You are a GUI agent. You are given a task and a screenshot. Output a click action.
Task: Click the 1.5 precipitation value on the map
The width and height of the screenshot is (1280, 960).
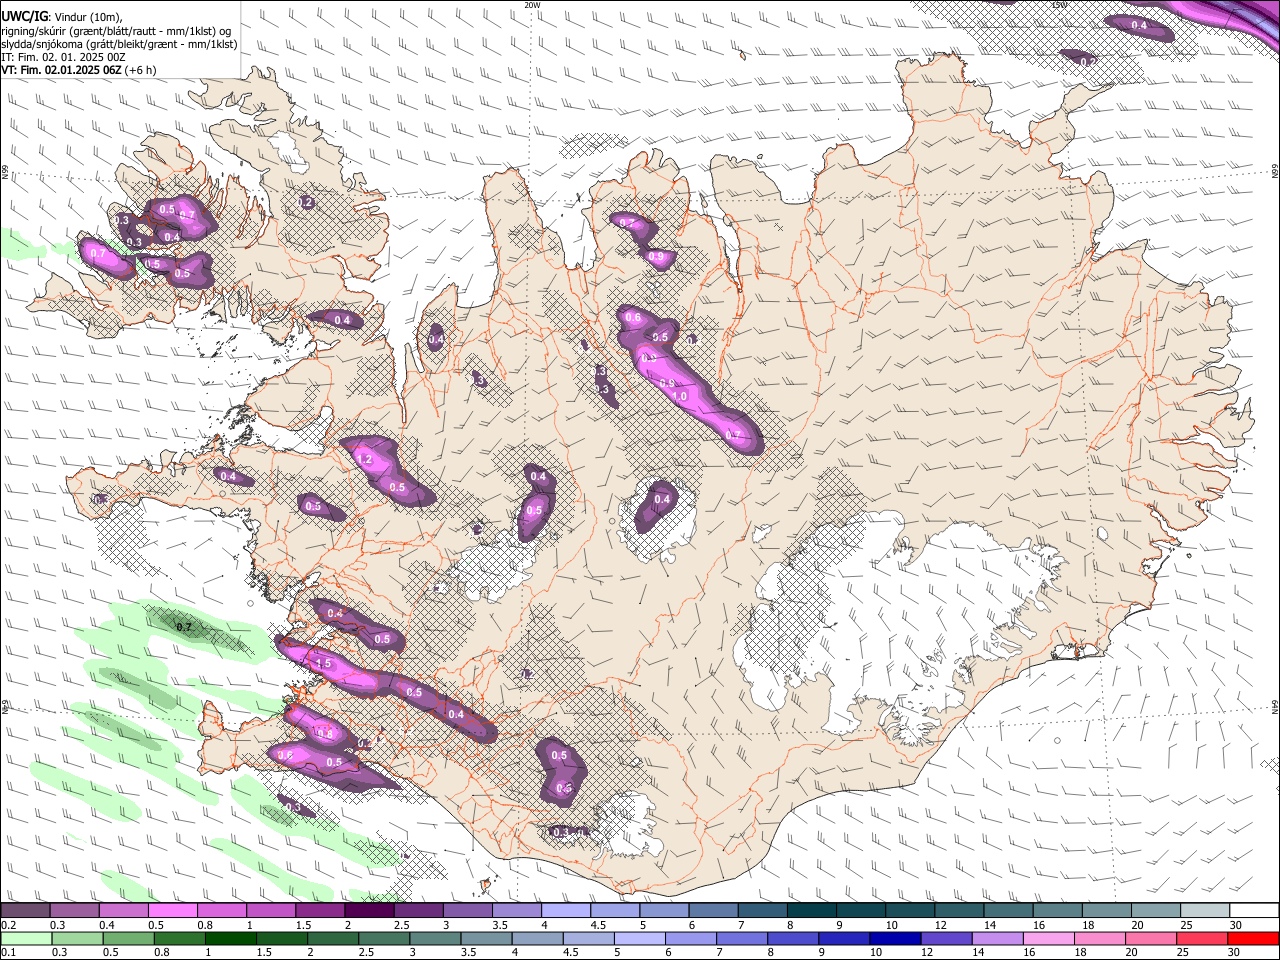pyautogui.click(x=323, y=663)
